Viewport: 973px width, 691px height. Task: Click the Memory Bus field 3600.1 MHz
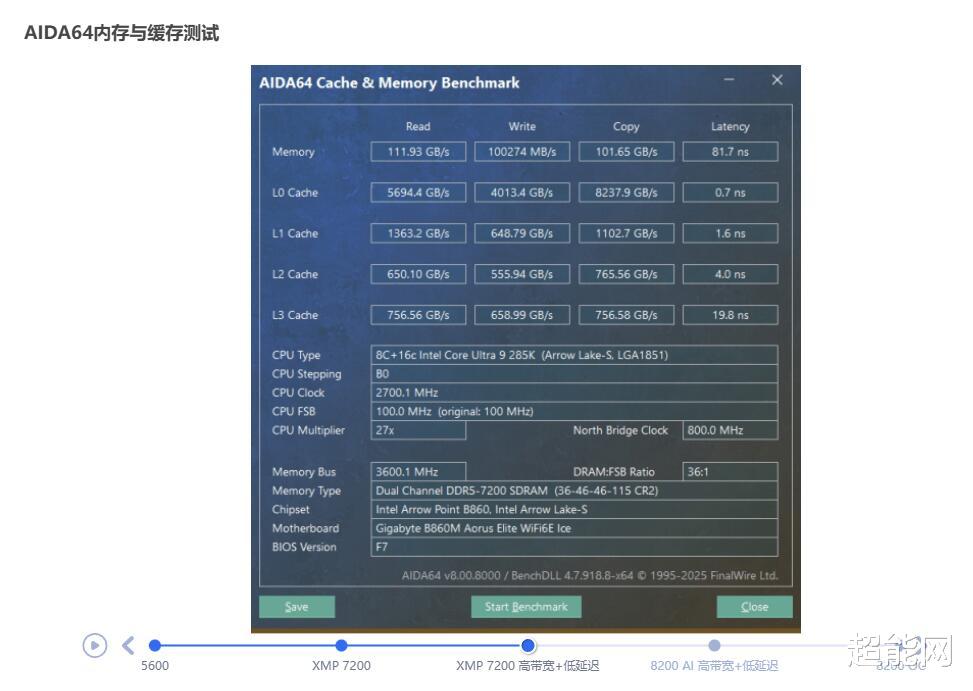[418, 471]
